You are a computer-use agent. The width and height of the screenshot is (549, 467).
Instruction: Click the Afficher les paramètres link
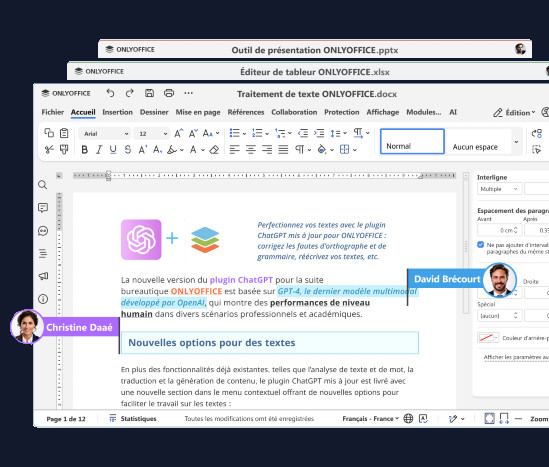point(516,357)
